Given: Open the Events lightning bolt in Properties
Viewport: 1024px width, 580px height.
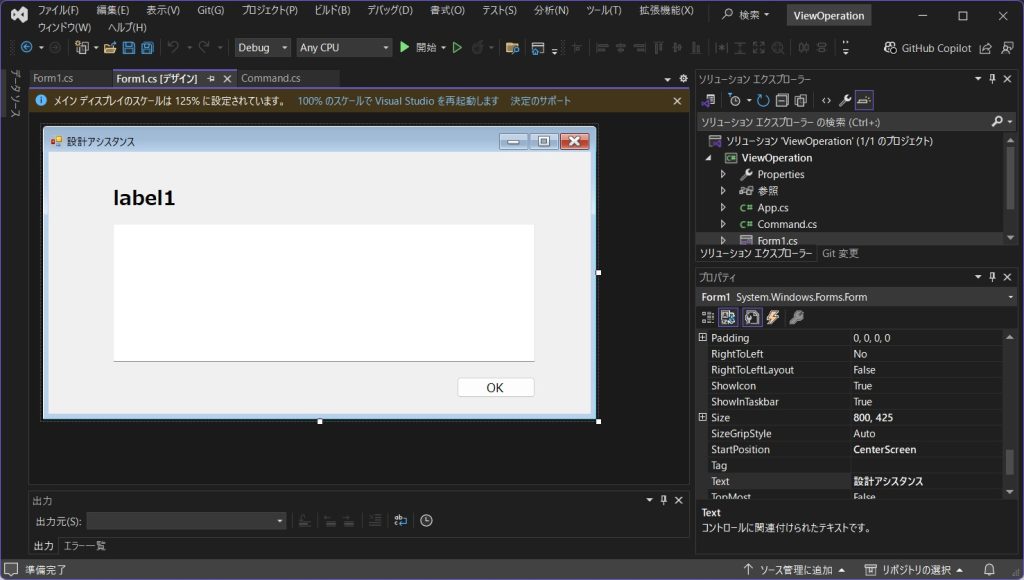Looking at the screenshot, I should [772, 317].
